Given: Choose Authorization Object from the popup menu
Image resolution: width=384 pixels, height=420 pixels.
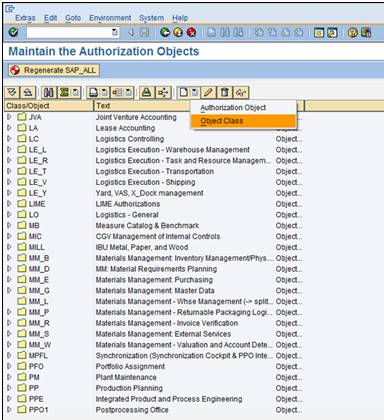Looking at the screenshot, I should 243,108.
